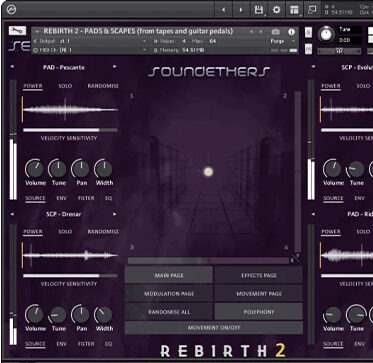Adjust Volume knob of PAD - Pescante

[x=35, y=169]
